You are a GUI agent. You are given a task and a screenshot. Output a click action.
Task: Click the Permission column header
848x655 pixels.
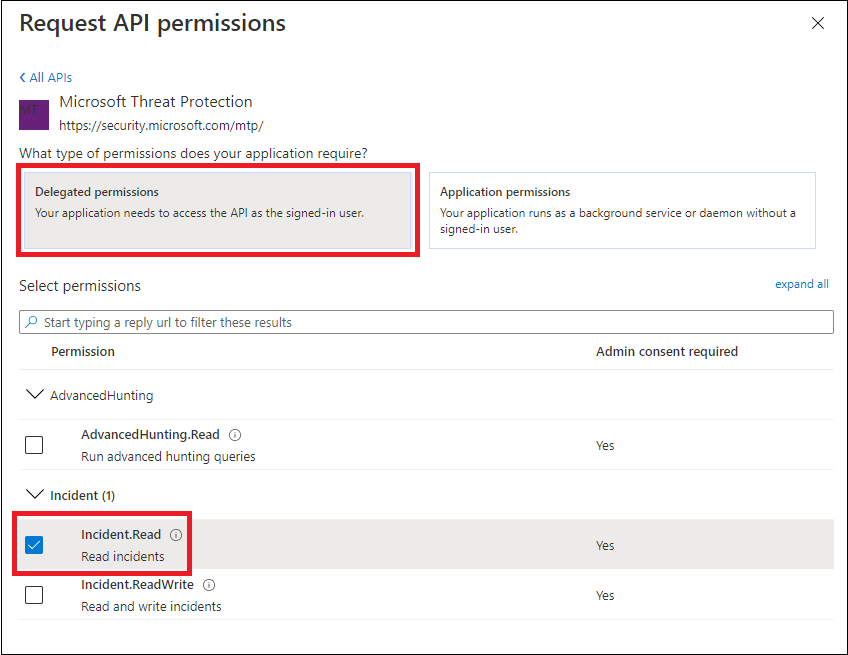[x=83, y=352]
